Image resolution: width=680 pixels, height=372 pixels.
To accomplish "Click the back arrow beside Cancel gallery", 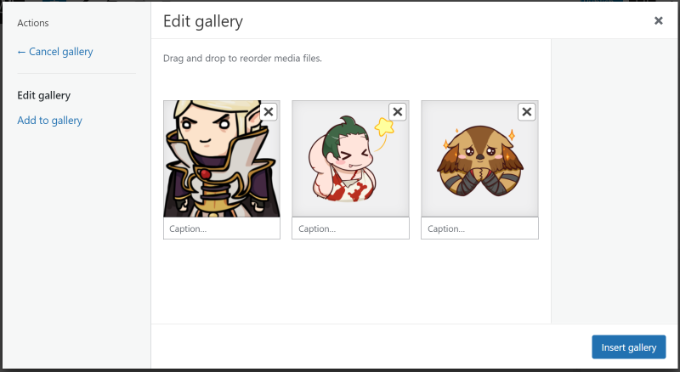I will coord(21,52).
